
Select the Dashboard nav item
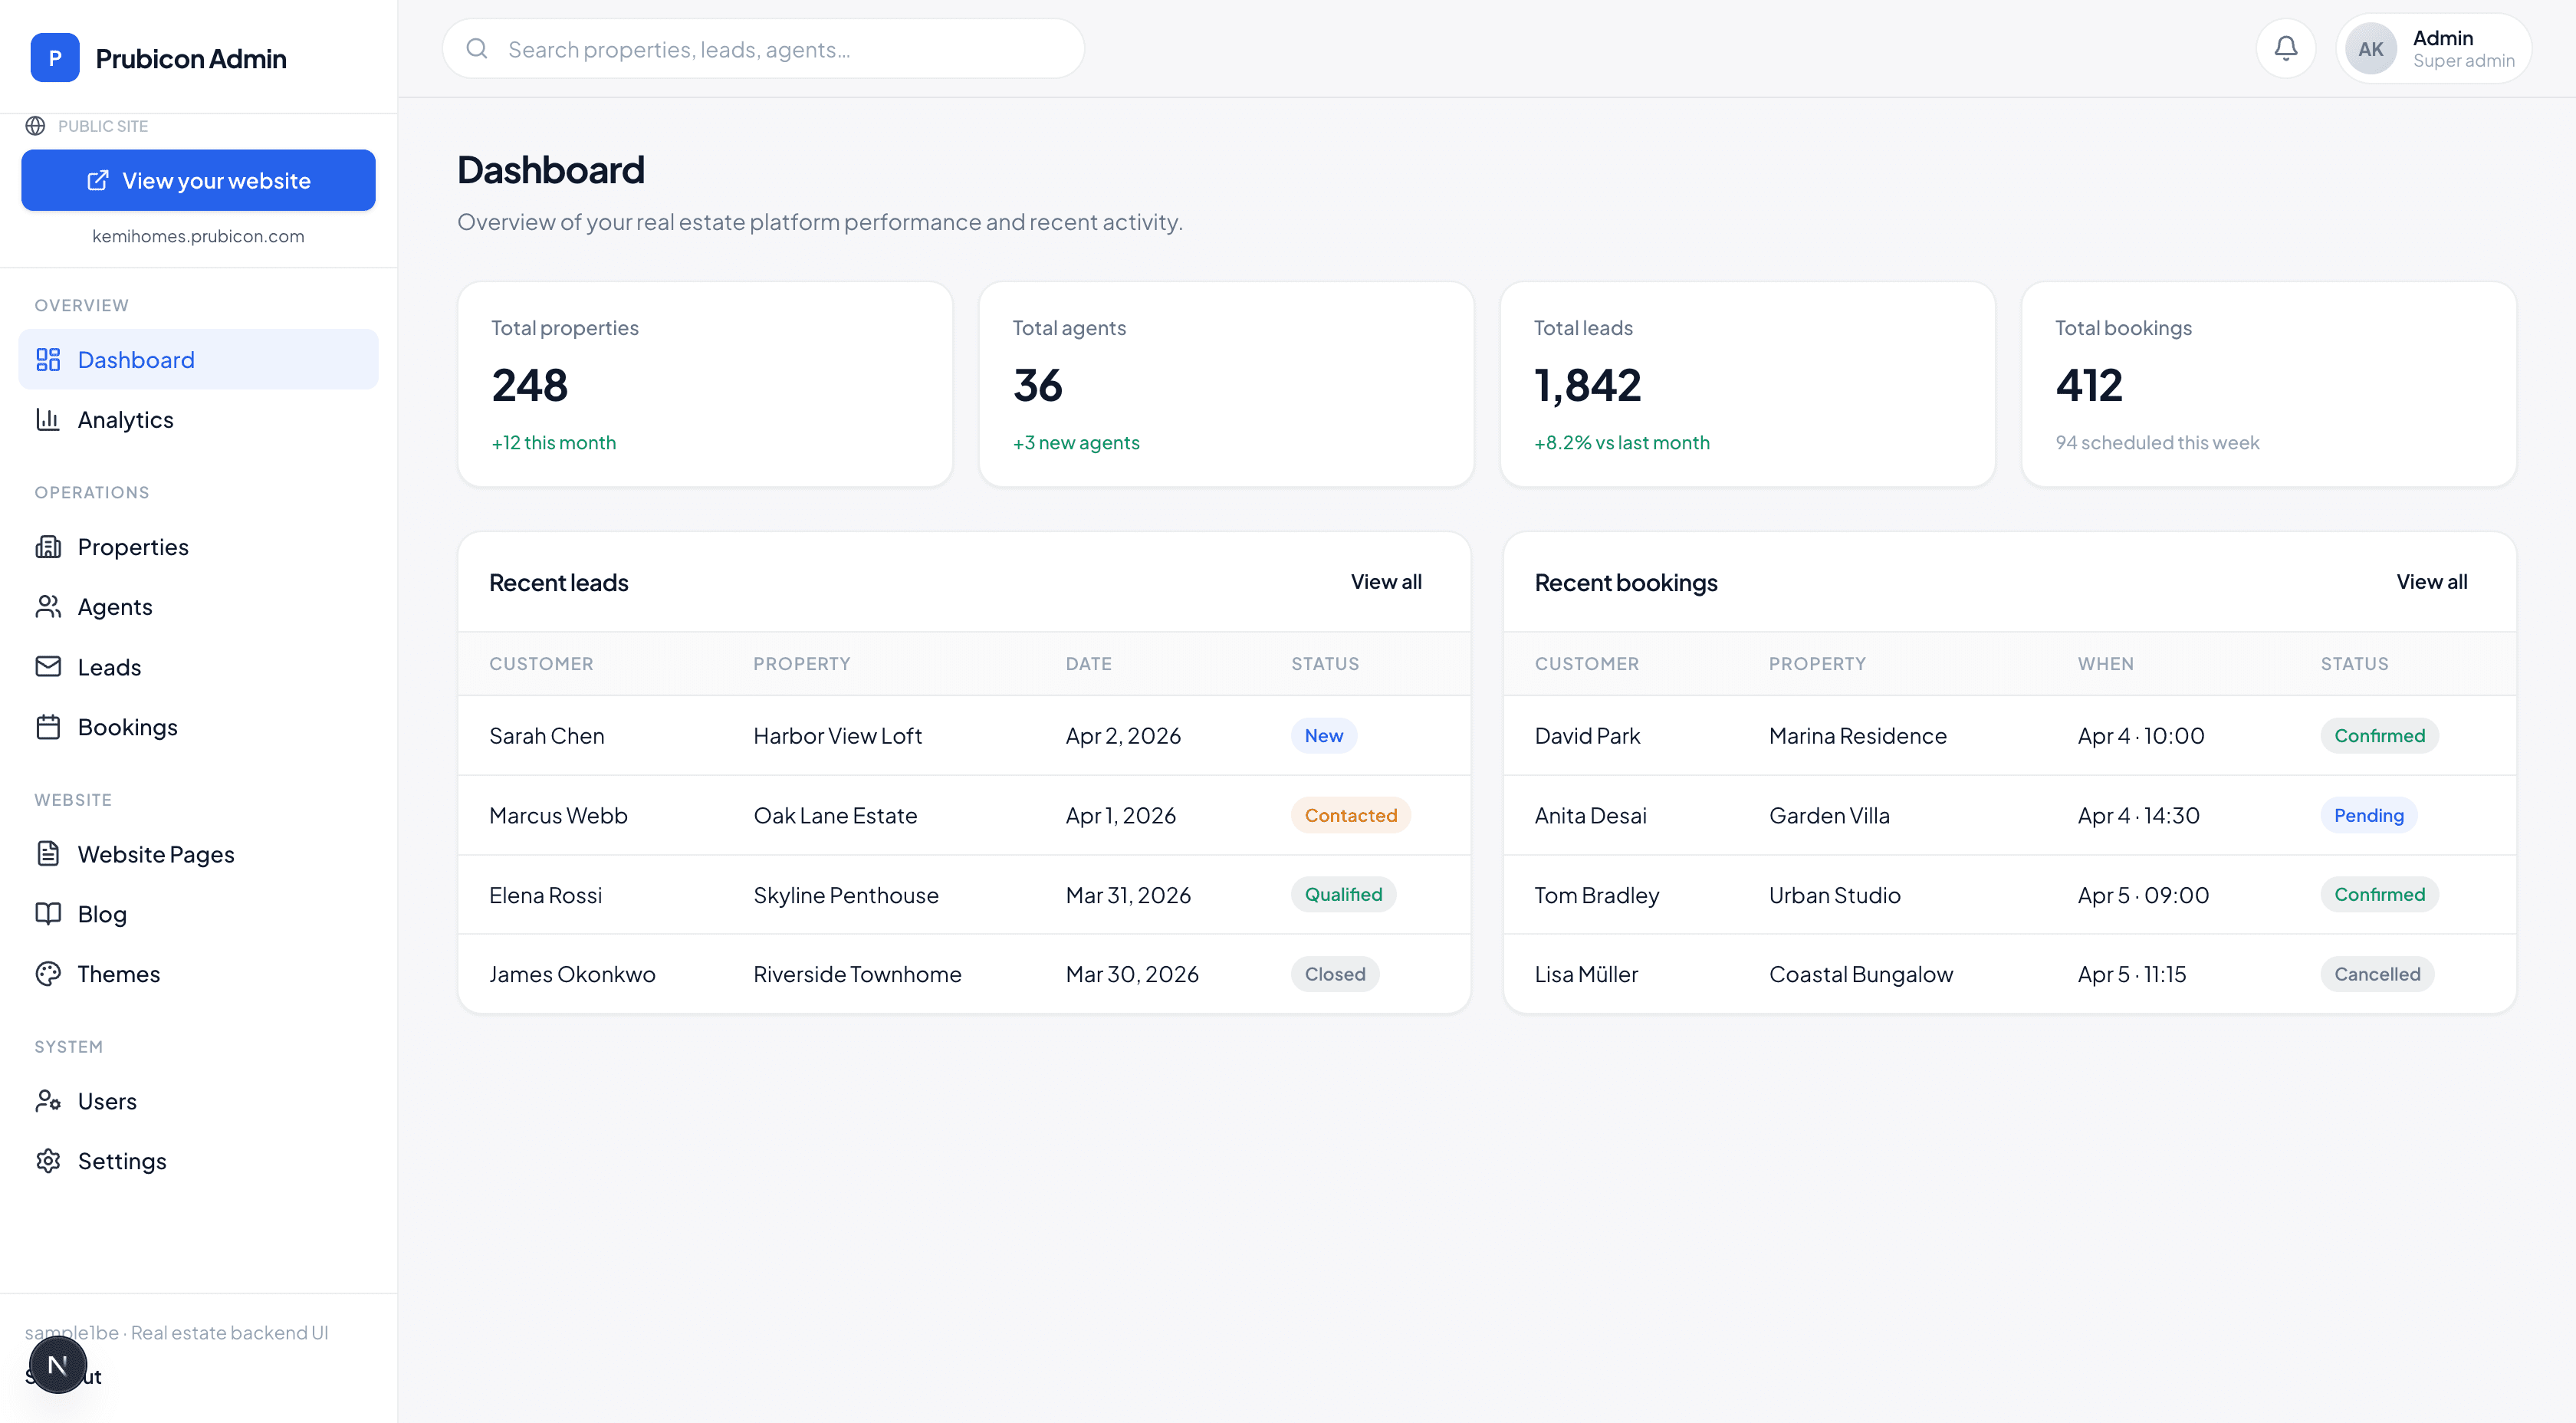pos(136,359)
